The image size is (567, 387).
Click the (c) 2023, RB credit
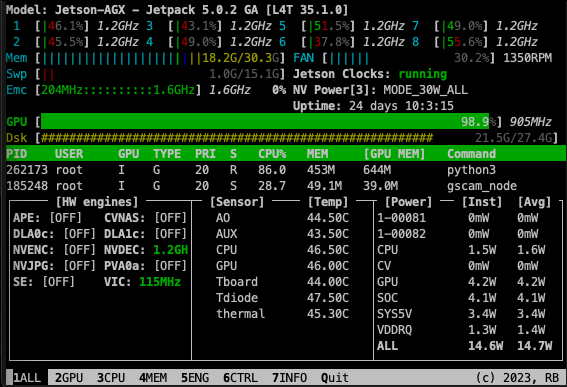pos(517,378)
